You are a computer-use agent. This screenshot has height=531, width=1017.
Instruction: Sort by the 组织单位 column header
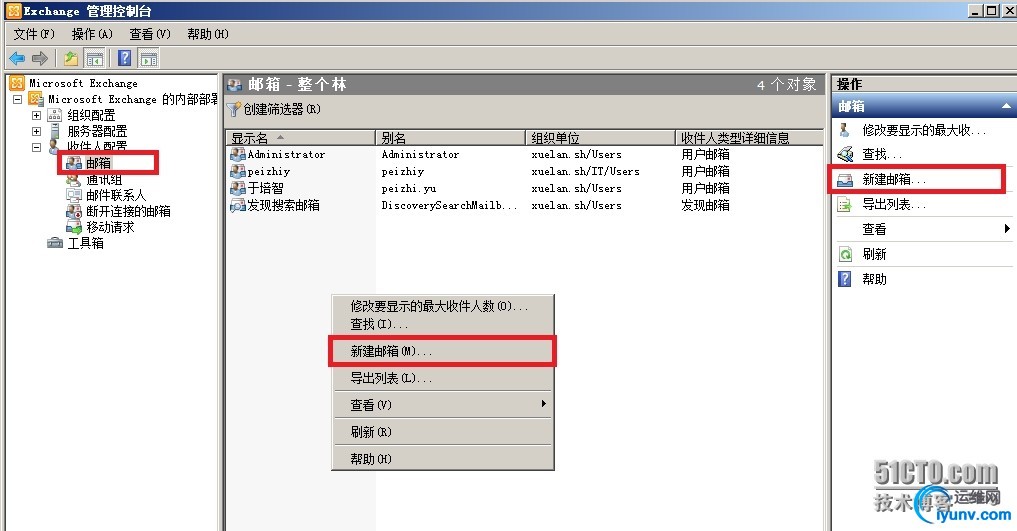tap(600, 137)
